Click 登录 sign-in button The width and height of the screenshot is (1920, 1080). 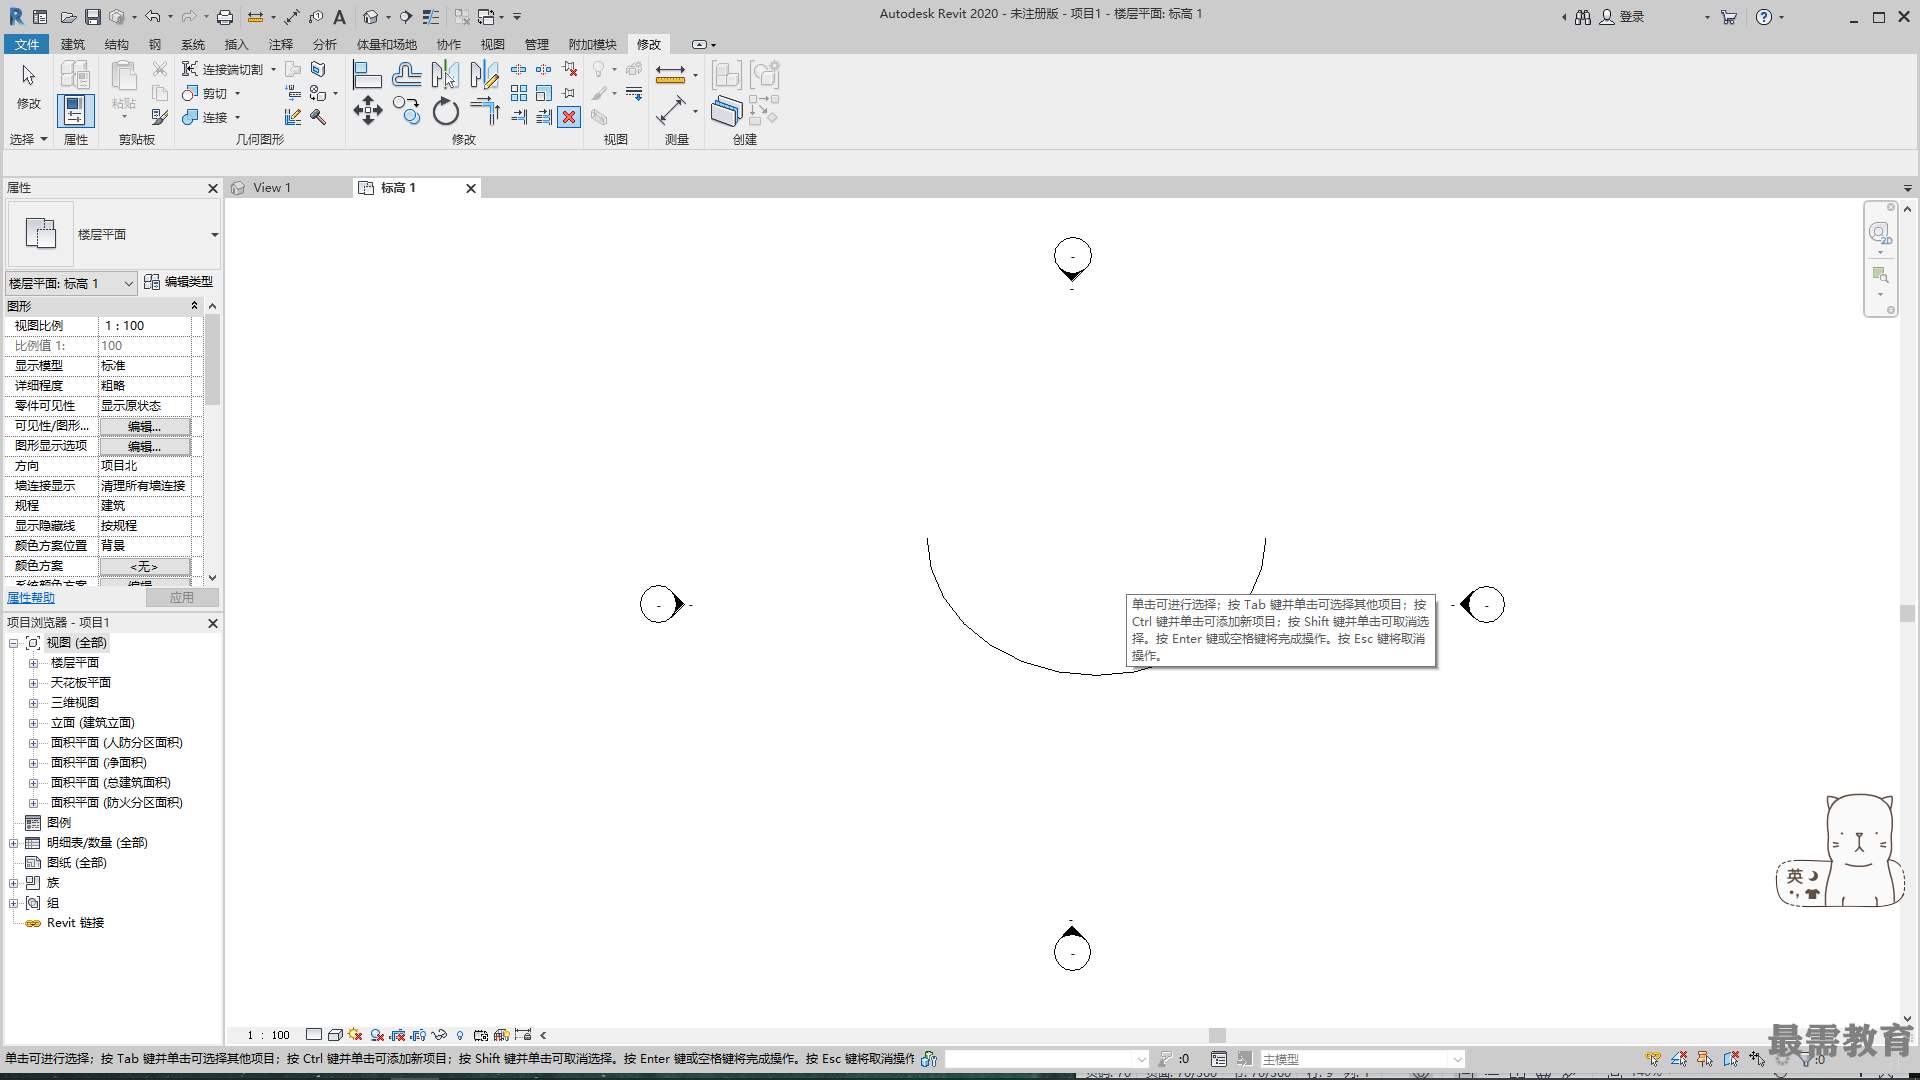(x=1622, y=17)
